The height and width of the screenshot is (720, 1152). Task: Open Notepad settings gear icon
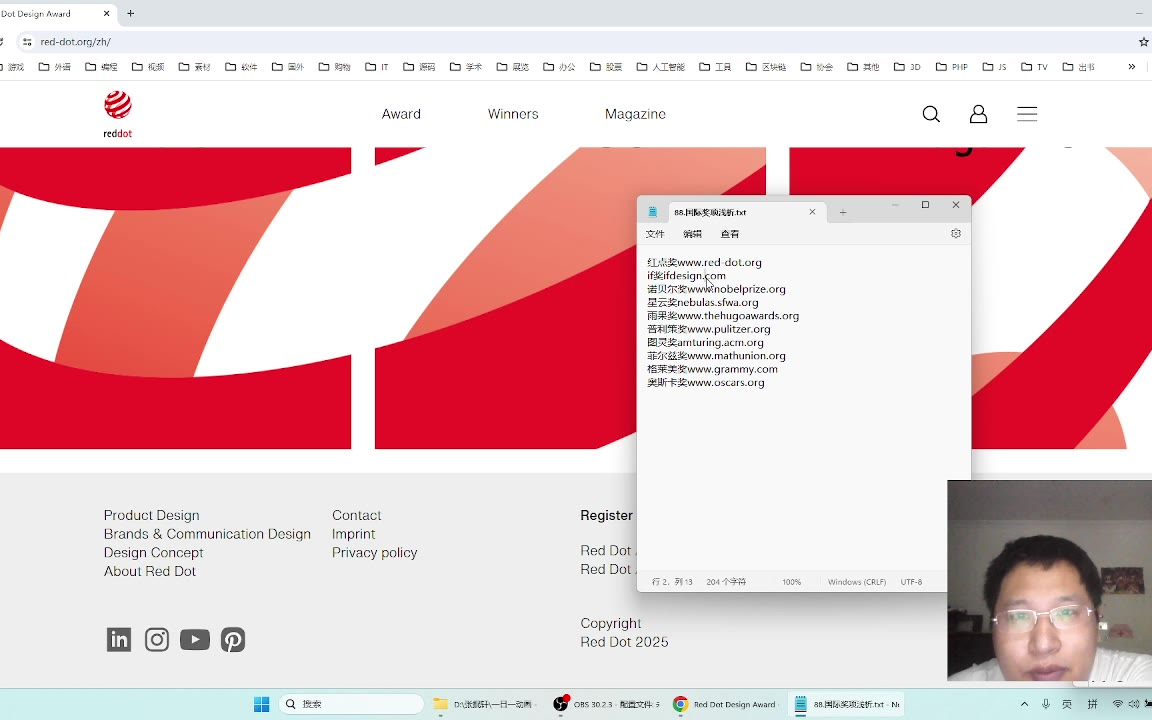point(955,234)
